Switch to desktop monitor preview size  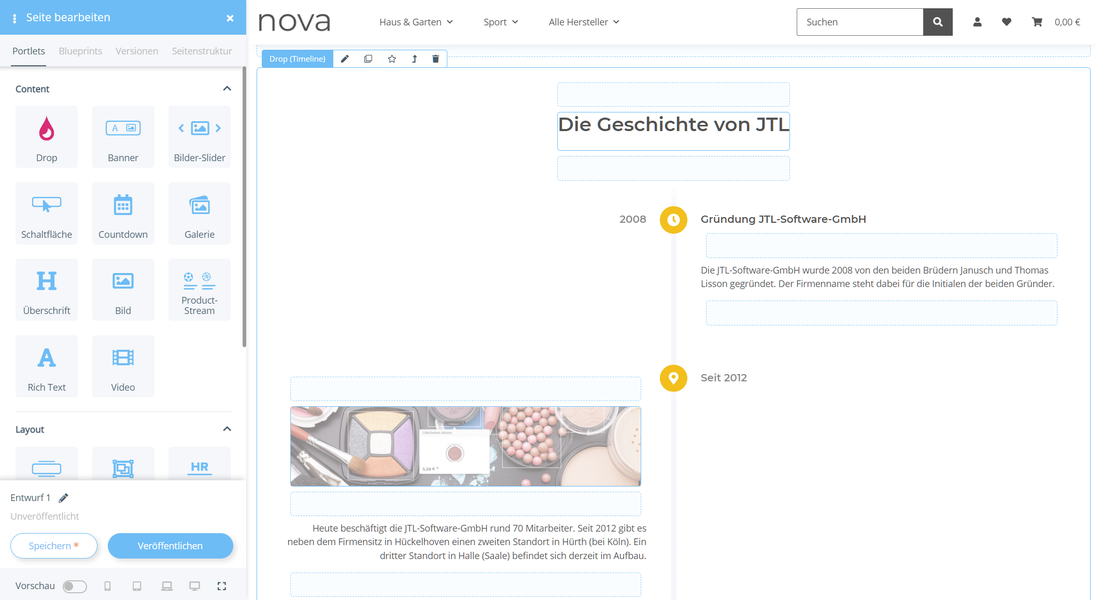coord(195,586)
